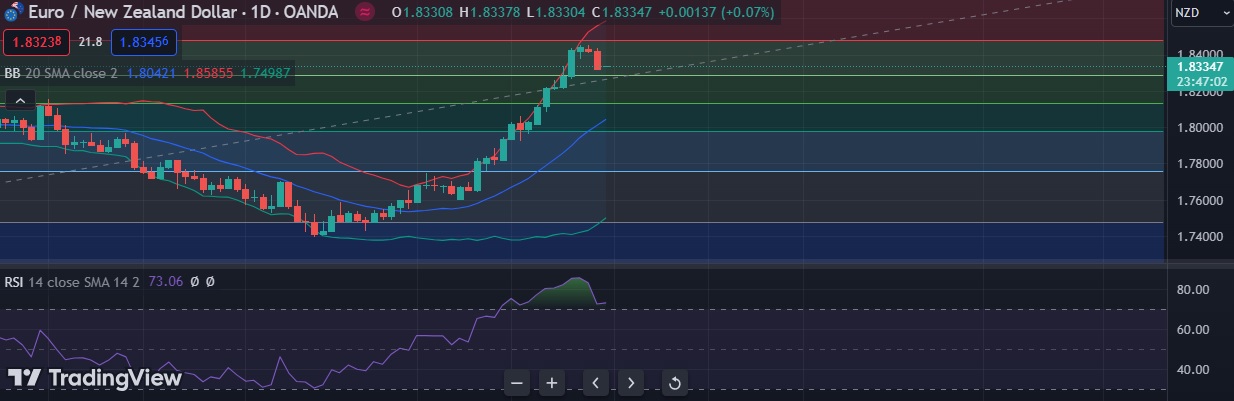Screen dimensions: 1234x401
Task: Click the blue buy price 1.83456 button
Action: 144,42
